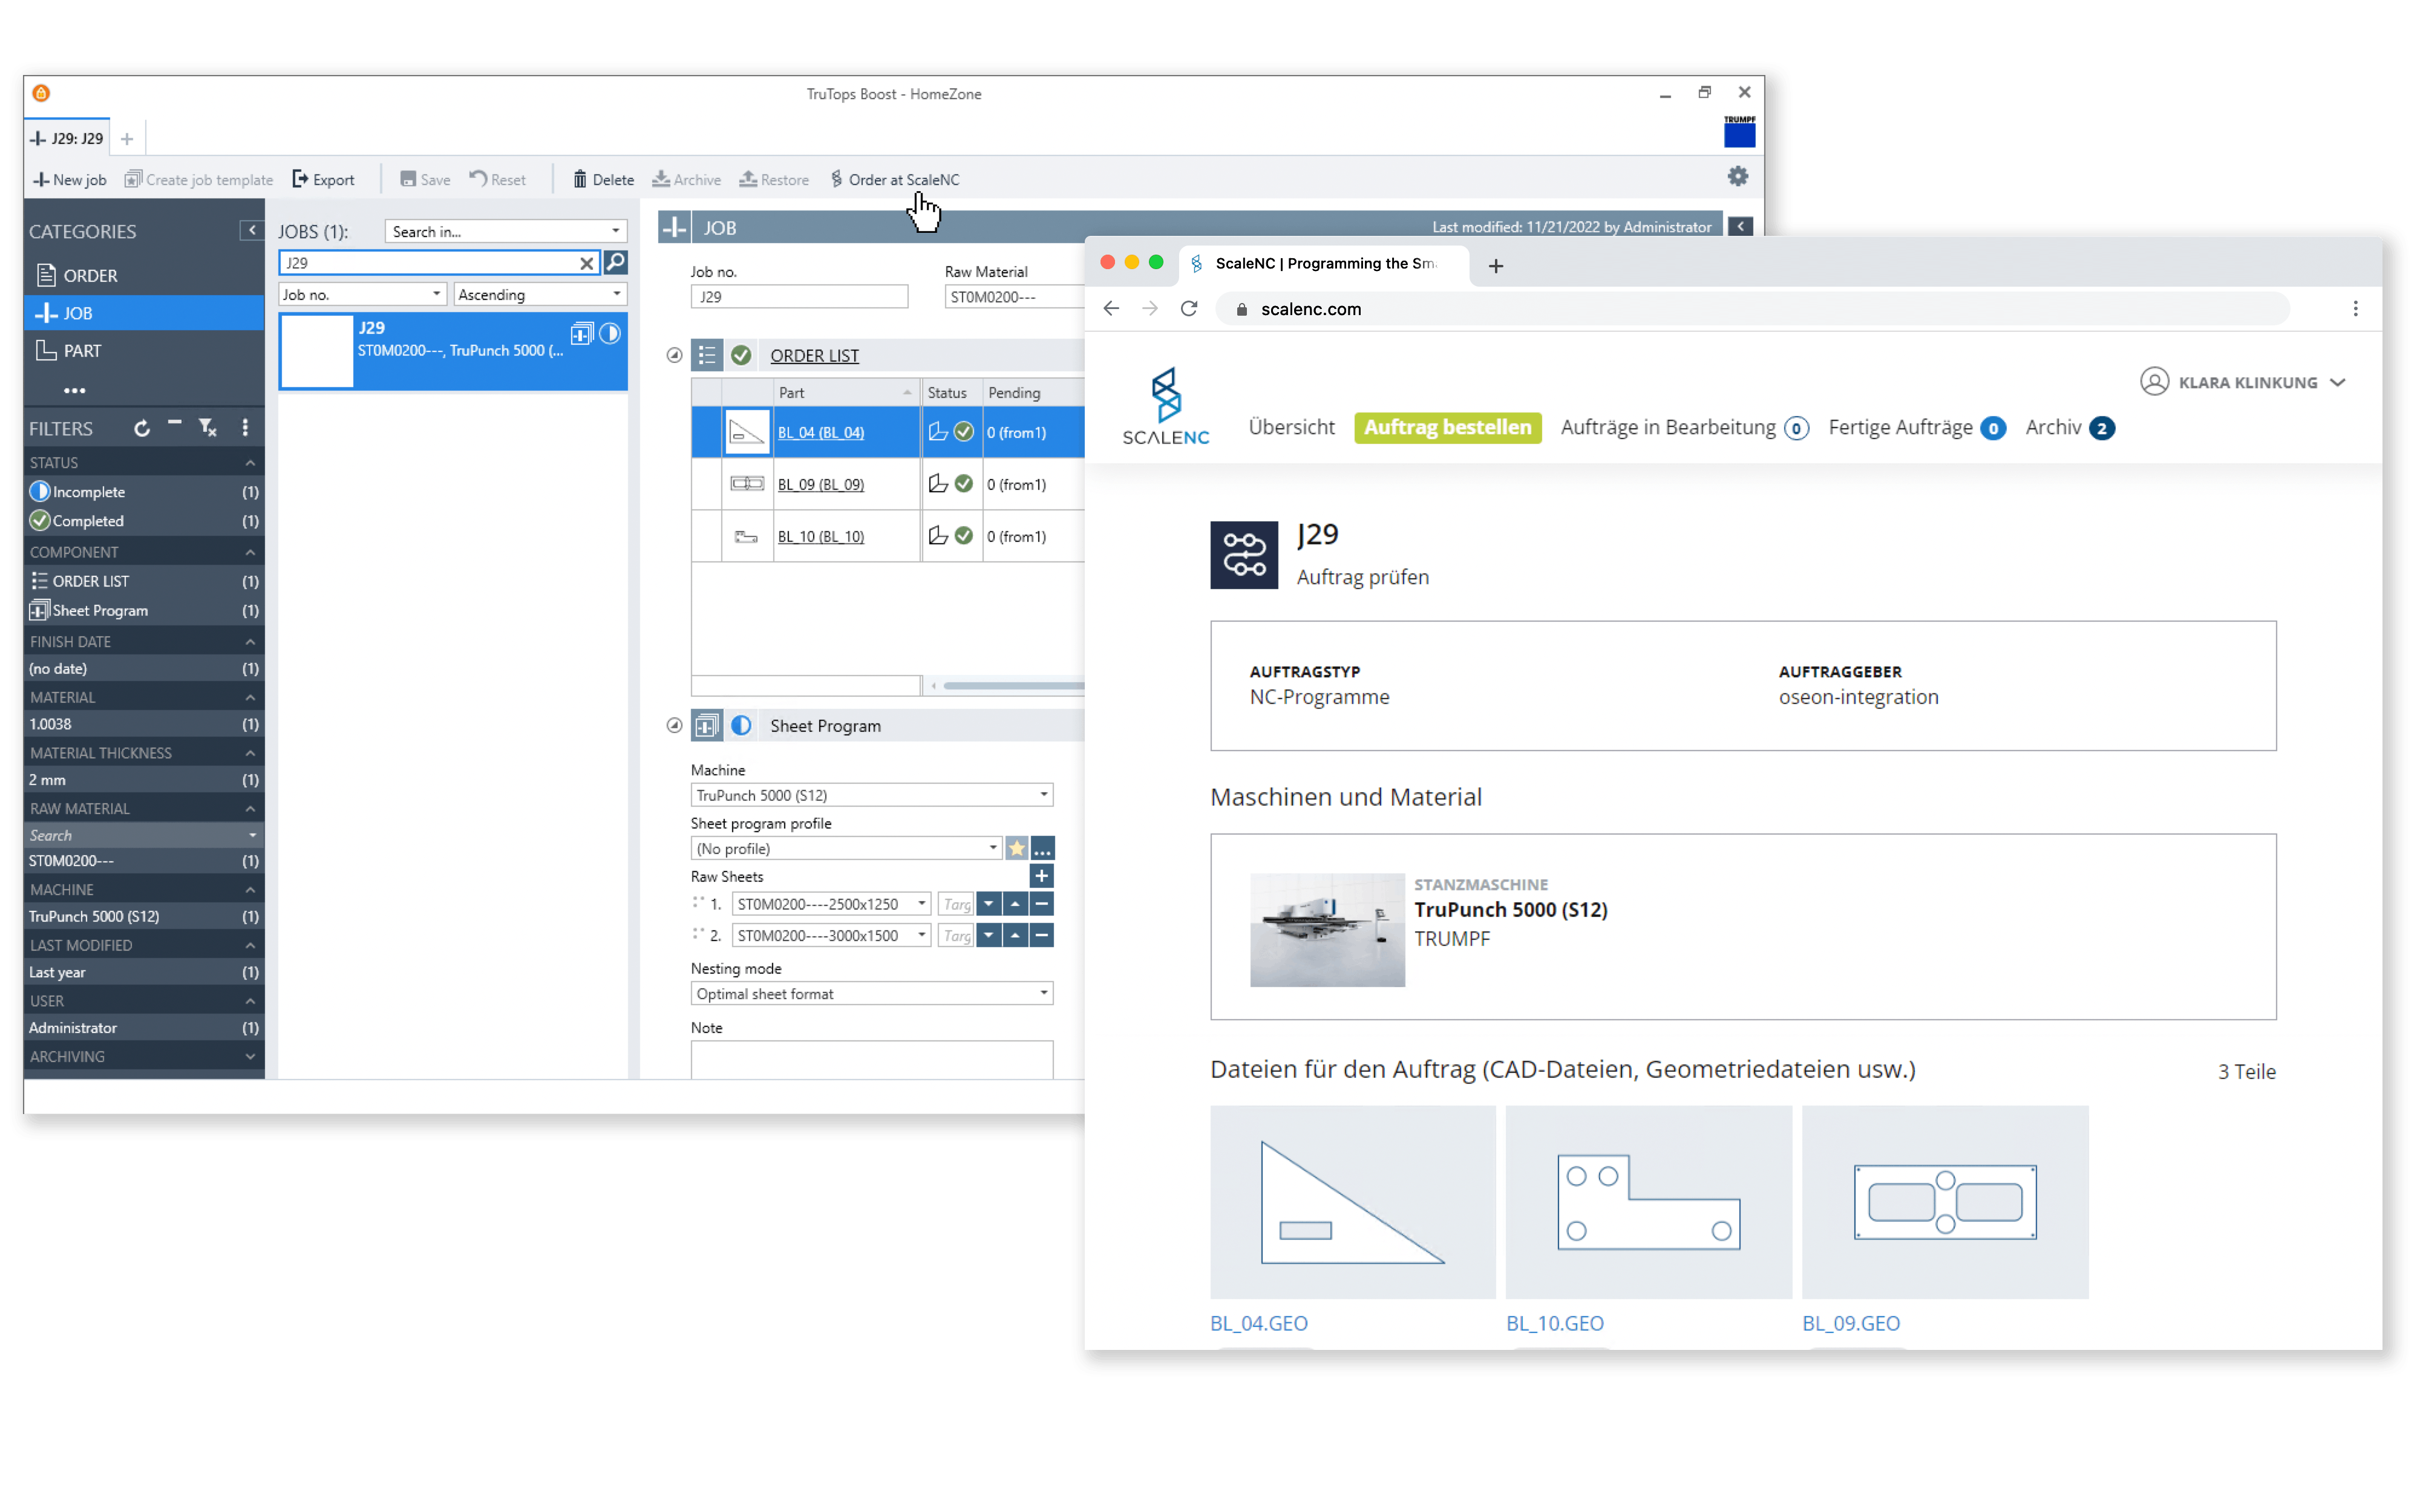This screenshot has width=2420, height=1512.
Task: Collapse FINISH DATE filter section
Action: (250, 642)
